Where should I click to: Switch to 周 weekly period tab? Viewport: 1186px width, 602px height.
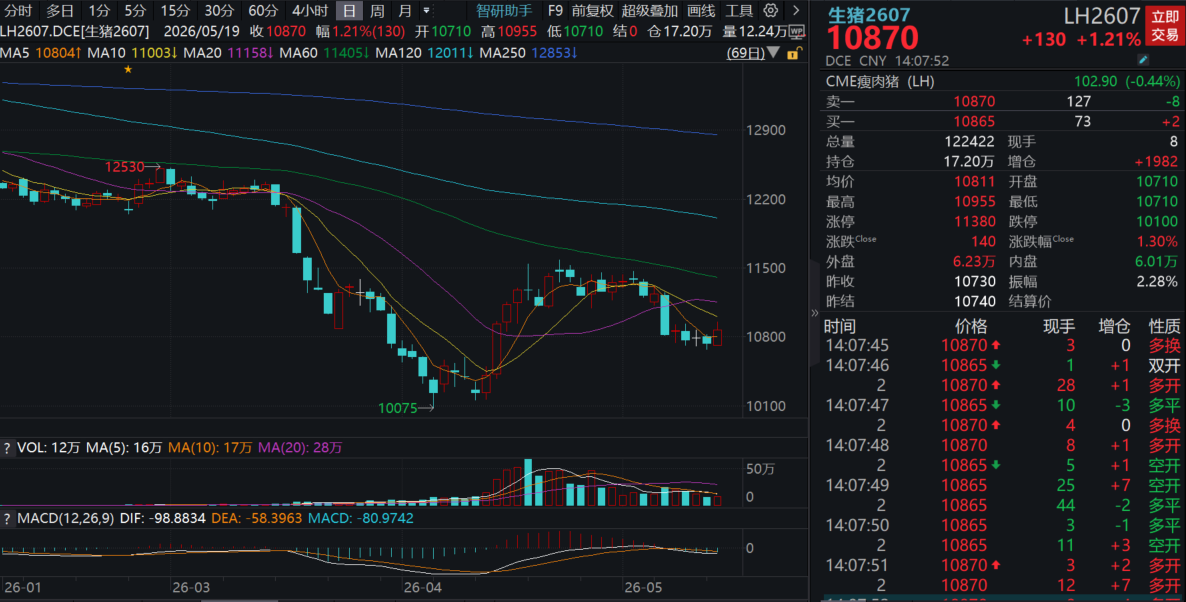pos(377,11)
